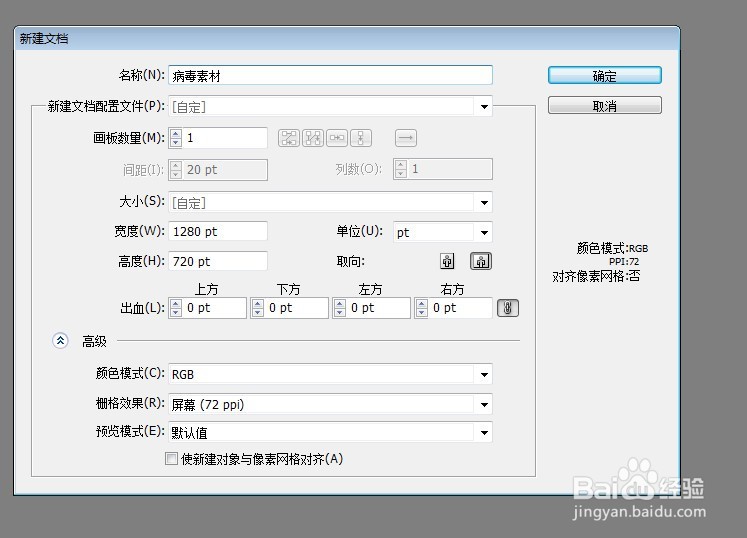Click the 画板数量 value field
Viewport: 747px width, 538px height.
point(225,138)
